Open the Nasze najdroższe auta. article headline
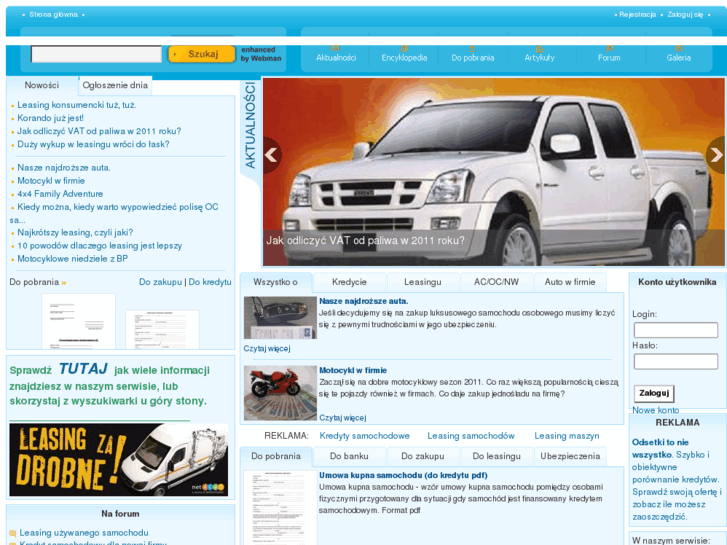Image resolution: width=727 pixels, height=545 pixels. click(364, 301)
